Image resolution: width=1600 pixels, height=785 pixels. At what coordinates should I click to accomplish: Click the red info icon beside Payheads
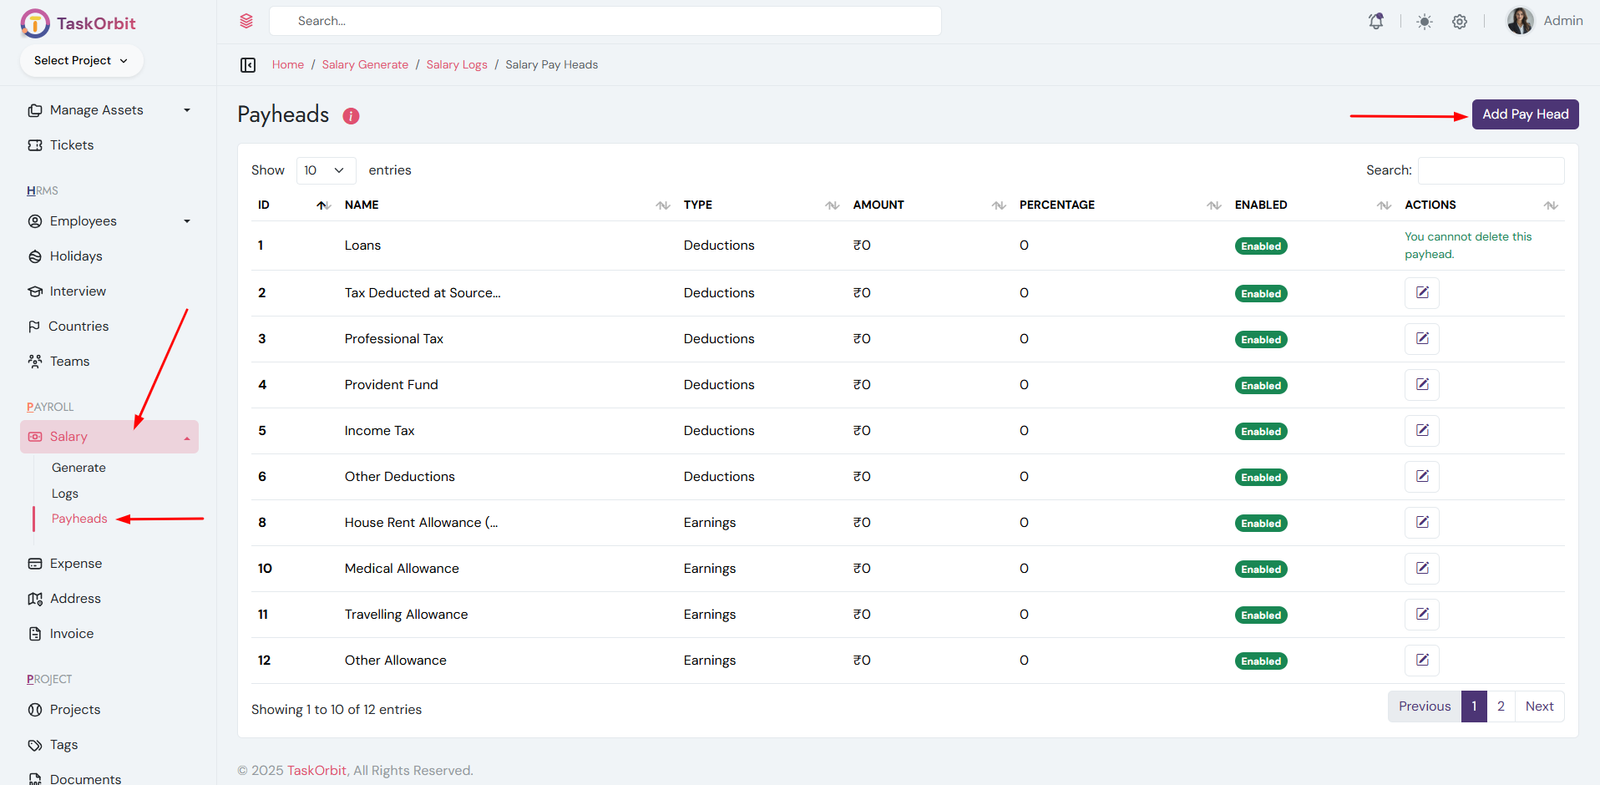[x=351, y=116]
